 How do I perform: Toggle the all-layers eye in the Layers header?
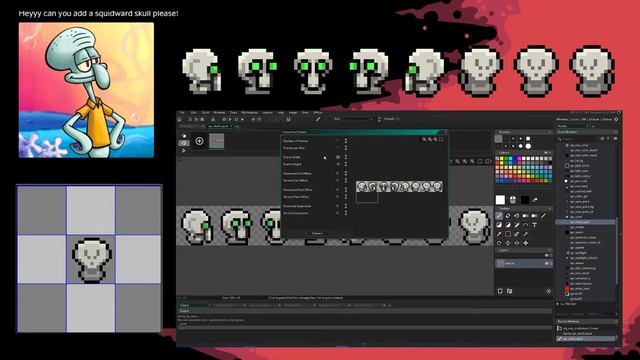click(547, 256)
